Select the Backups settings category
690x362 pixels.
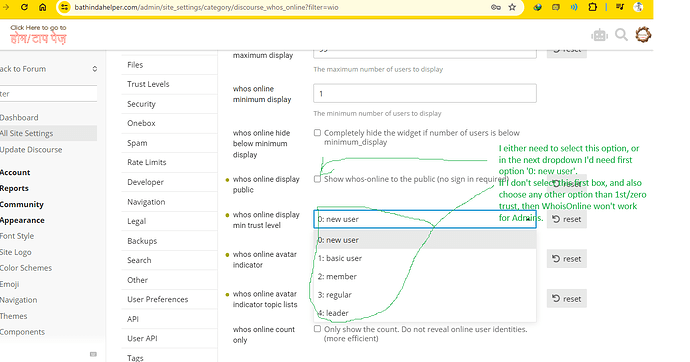point(169,241)
